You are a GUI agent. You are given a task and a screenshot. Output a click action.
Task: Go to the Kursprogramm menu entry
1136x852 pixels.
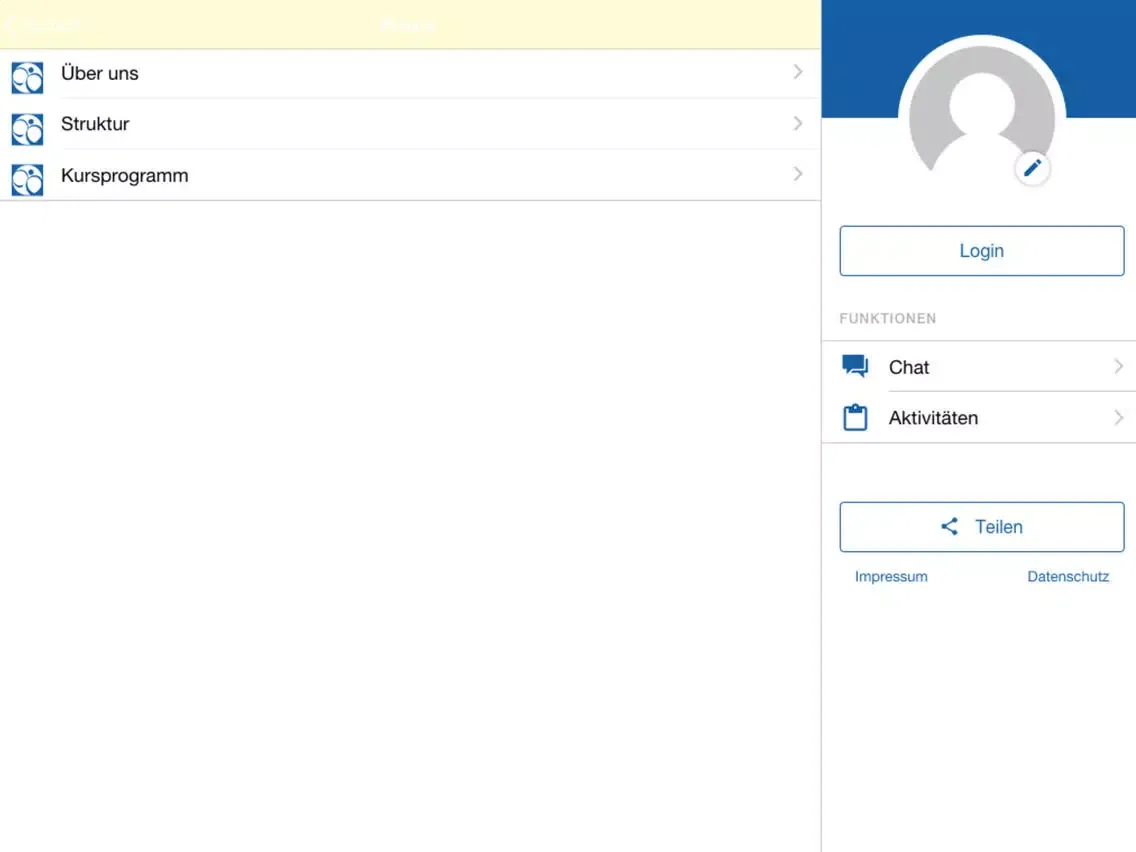tap(124, 175)
